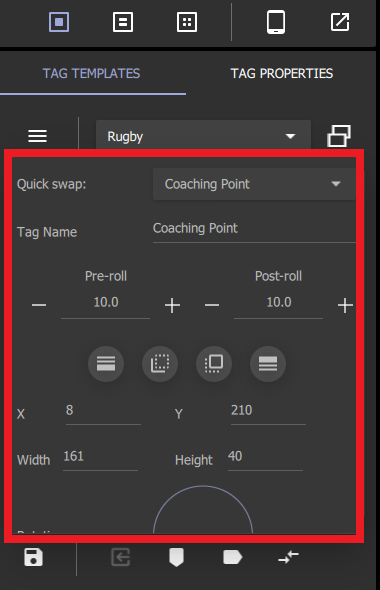Viewport: 380px width, 590px height.
Task: Choose the grid layout icon
Action: [187, 22]
